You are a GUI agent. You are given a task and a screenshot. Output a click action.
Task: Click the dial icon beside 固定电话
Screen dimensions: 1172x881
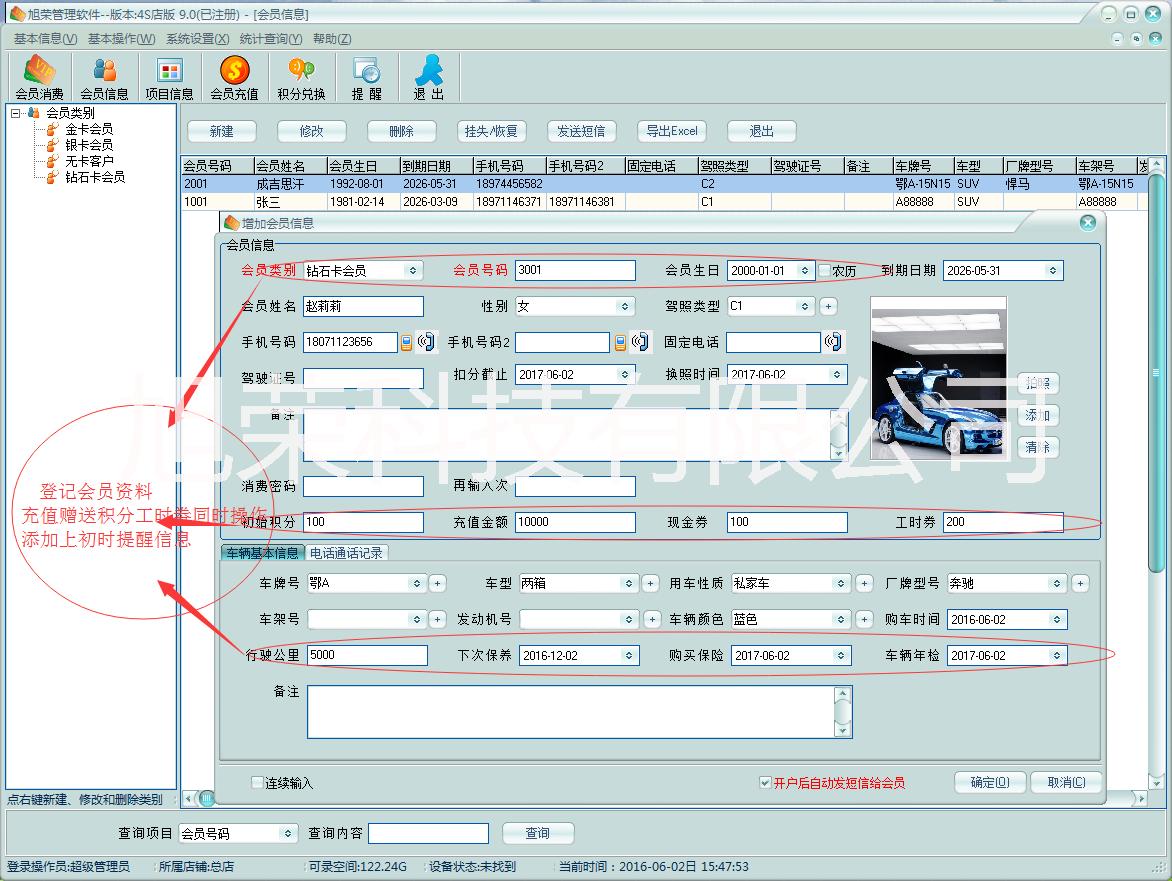(x=833, y=343)
